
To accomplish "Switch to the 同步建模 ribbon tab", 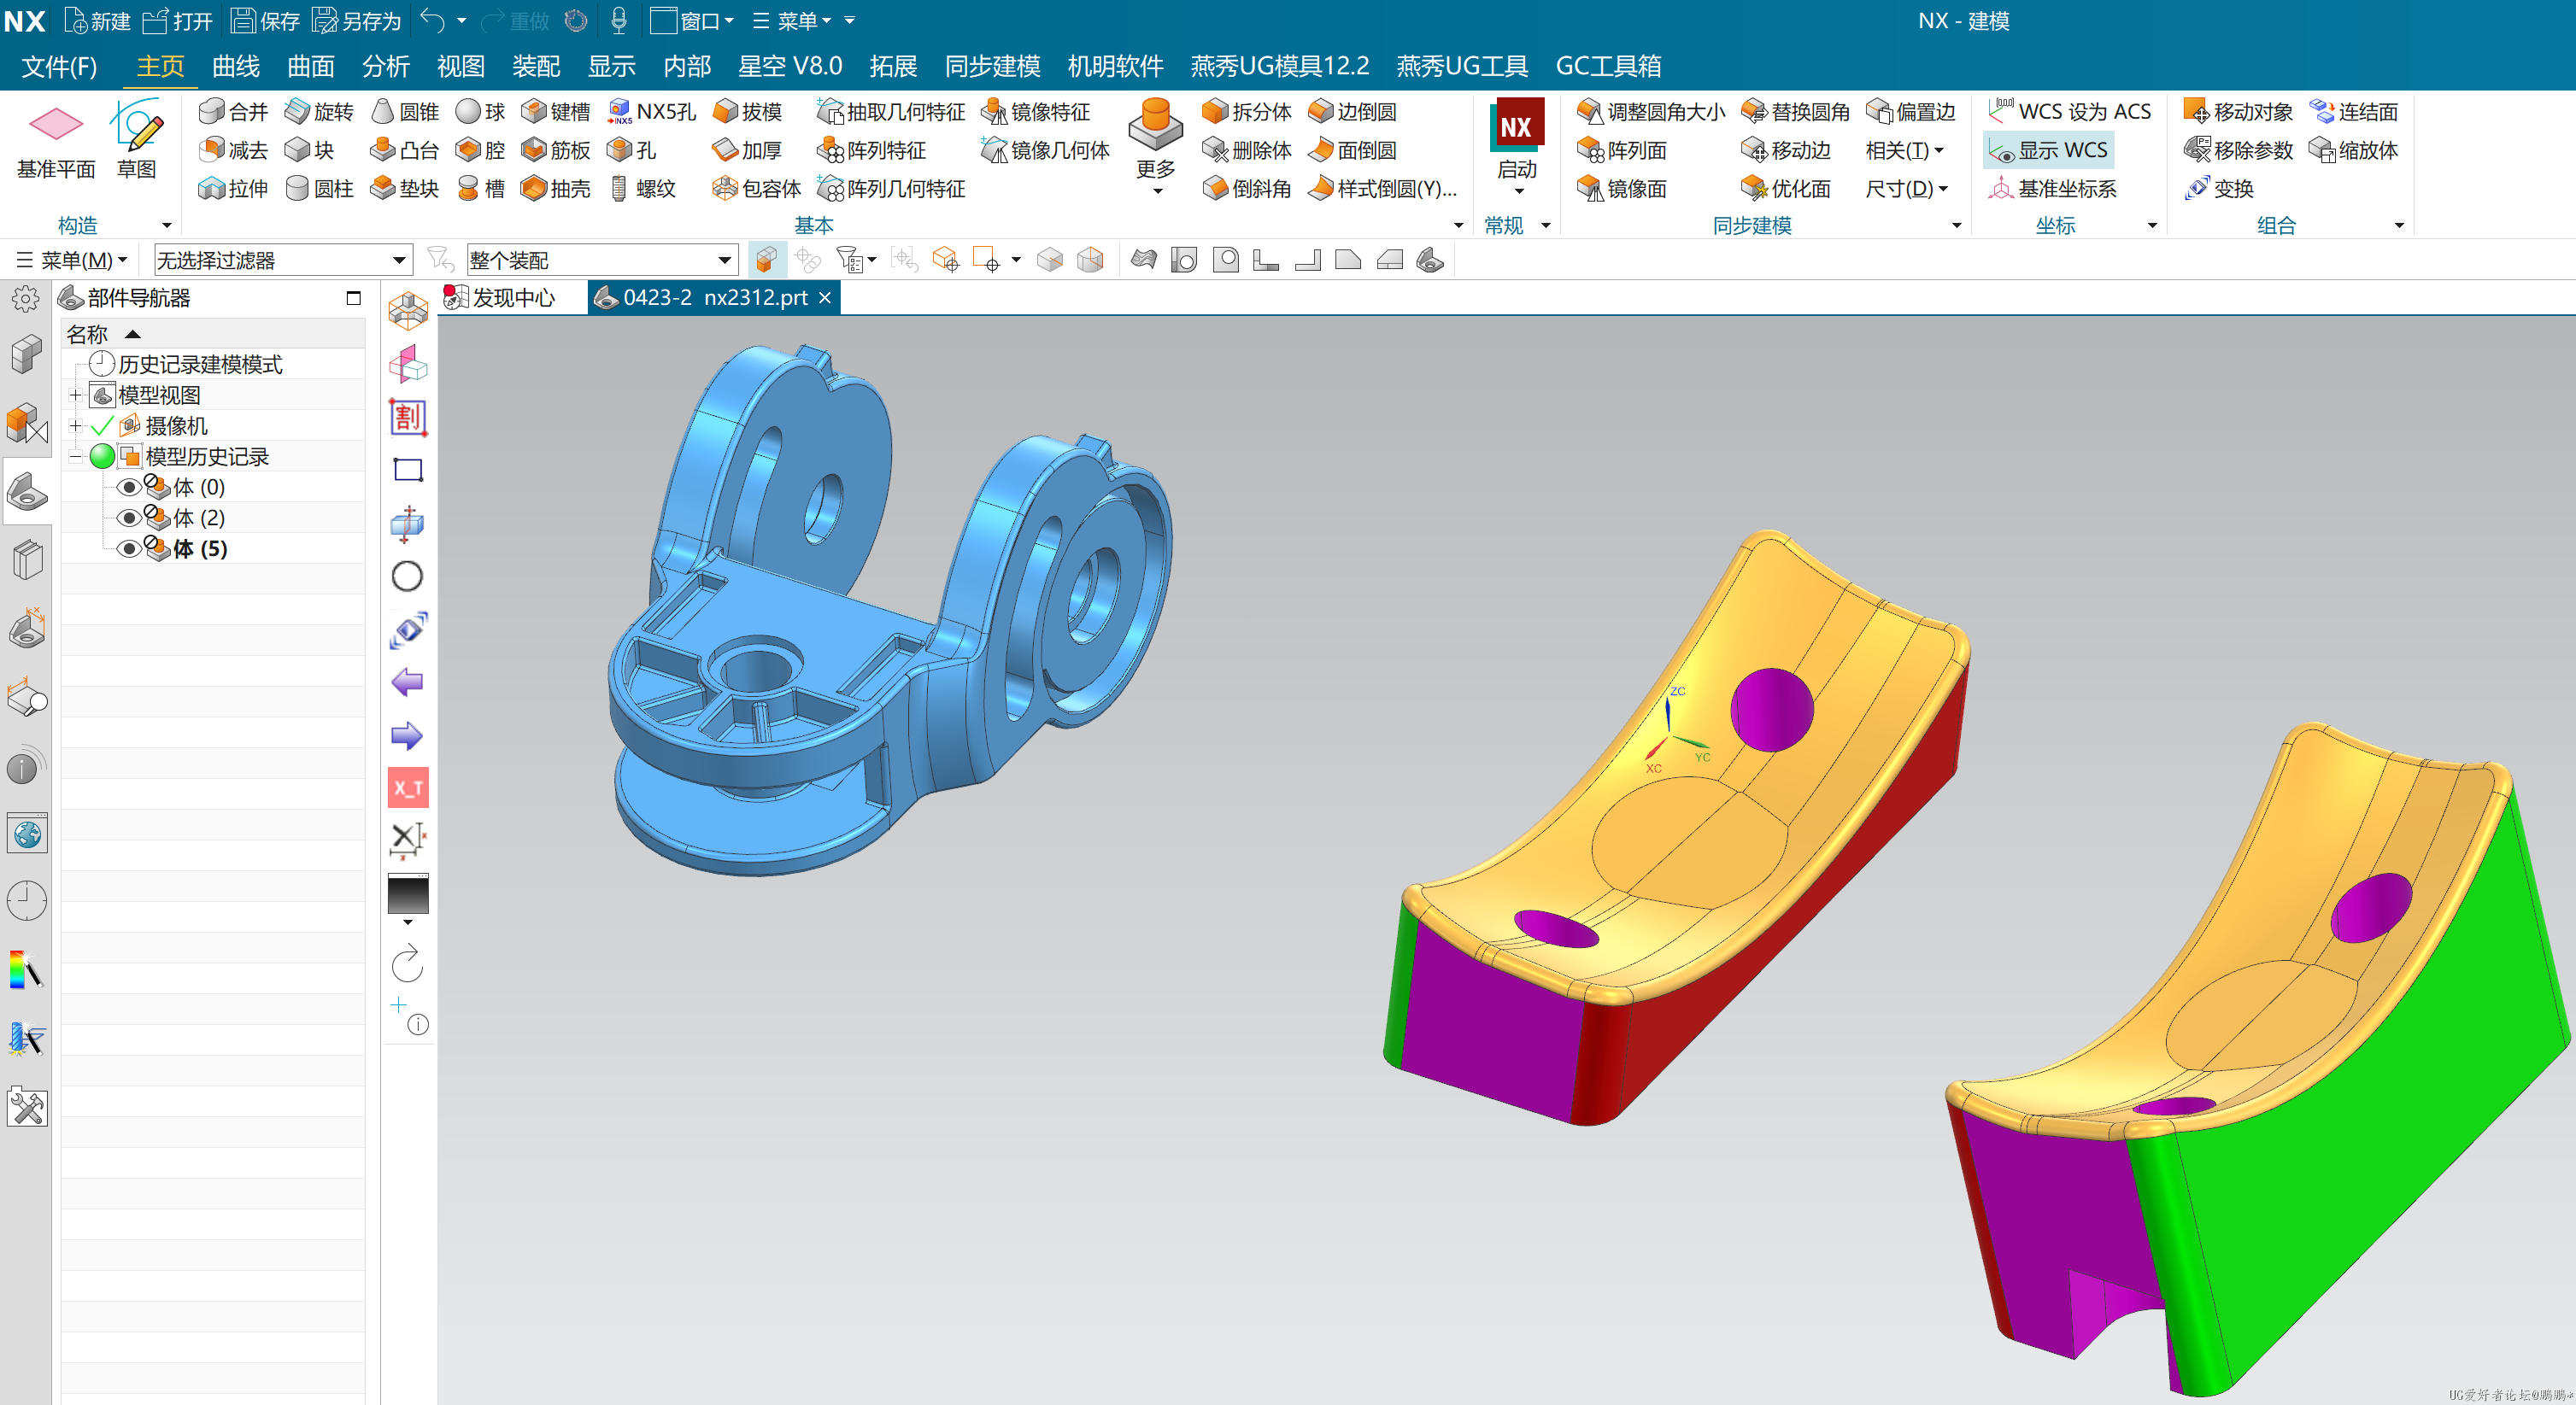I will pos(993,66).
